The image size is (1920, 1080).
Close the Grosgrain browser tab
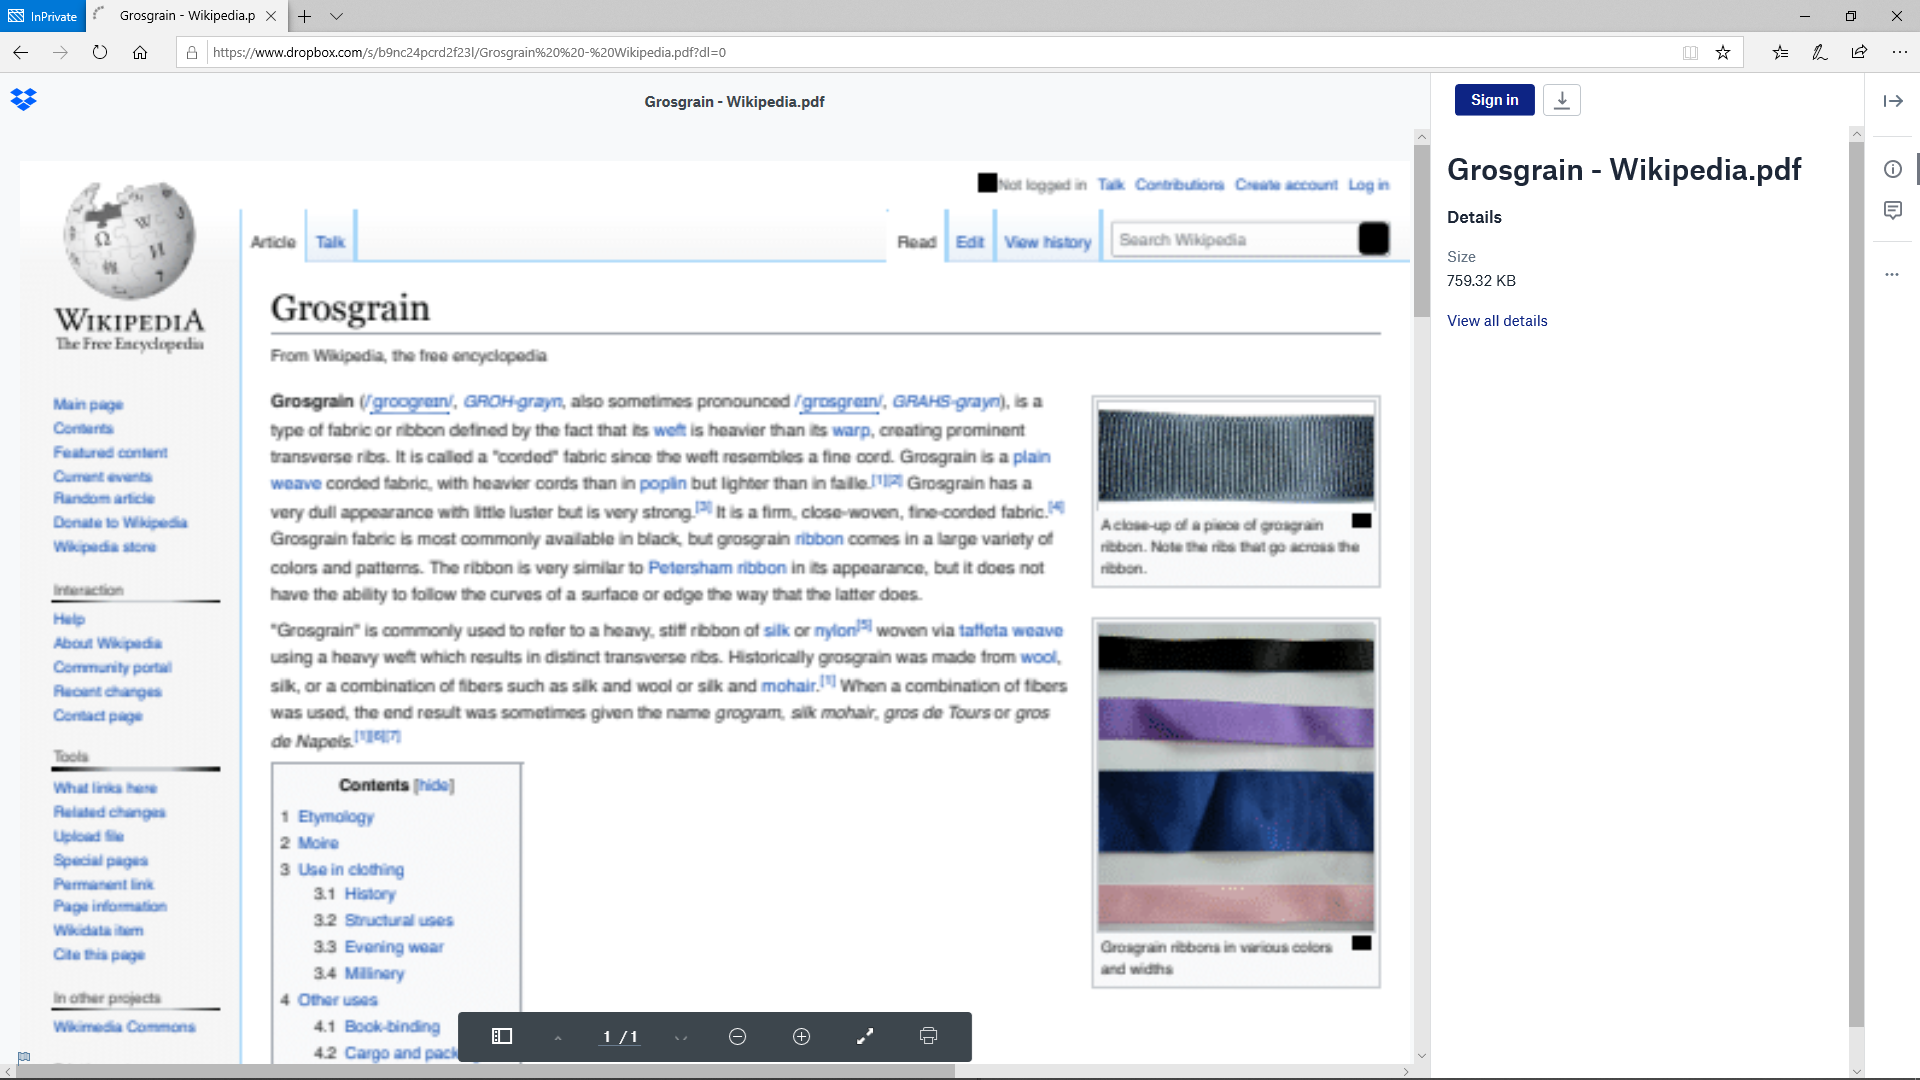[x=271, y=16]
